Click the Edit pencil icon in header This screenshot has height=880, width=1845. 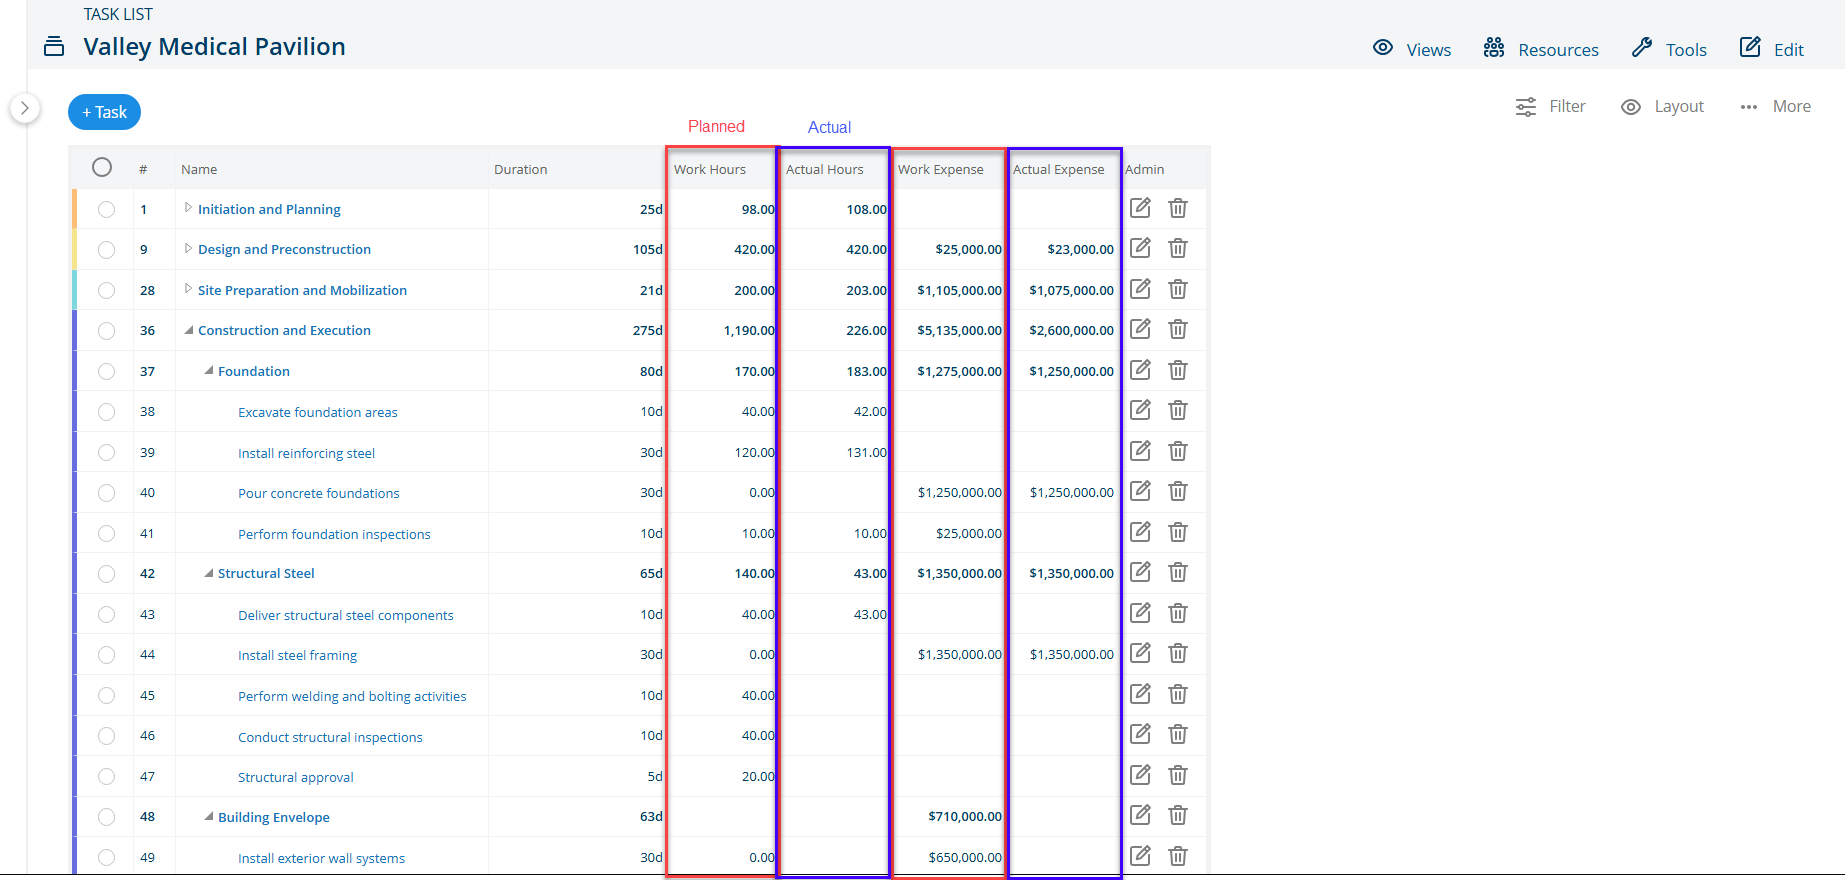pos(1750,47)
